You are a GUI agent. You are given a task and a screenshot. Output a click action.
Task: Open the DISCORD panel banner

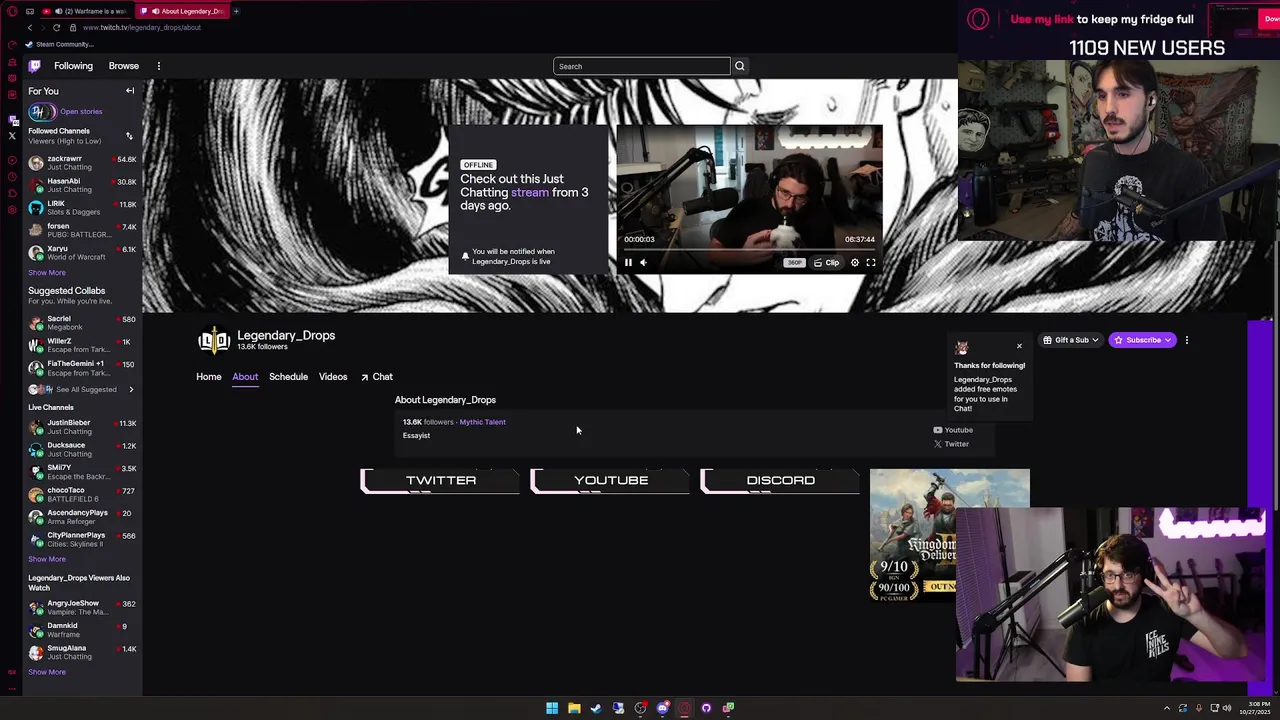(x=780, y=481)
